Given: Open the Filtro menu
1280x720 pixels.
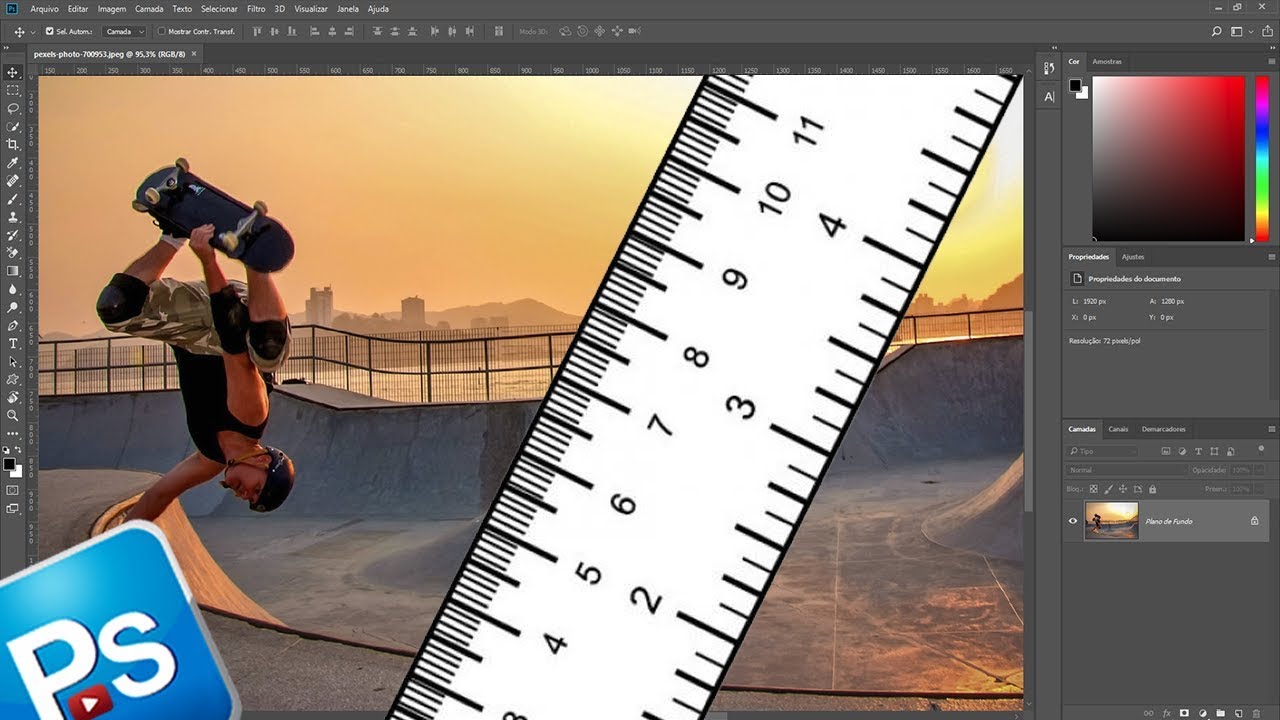Looking at the screenshot, I should pos(257,8).
